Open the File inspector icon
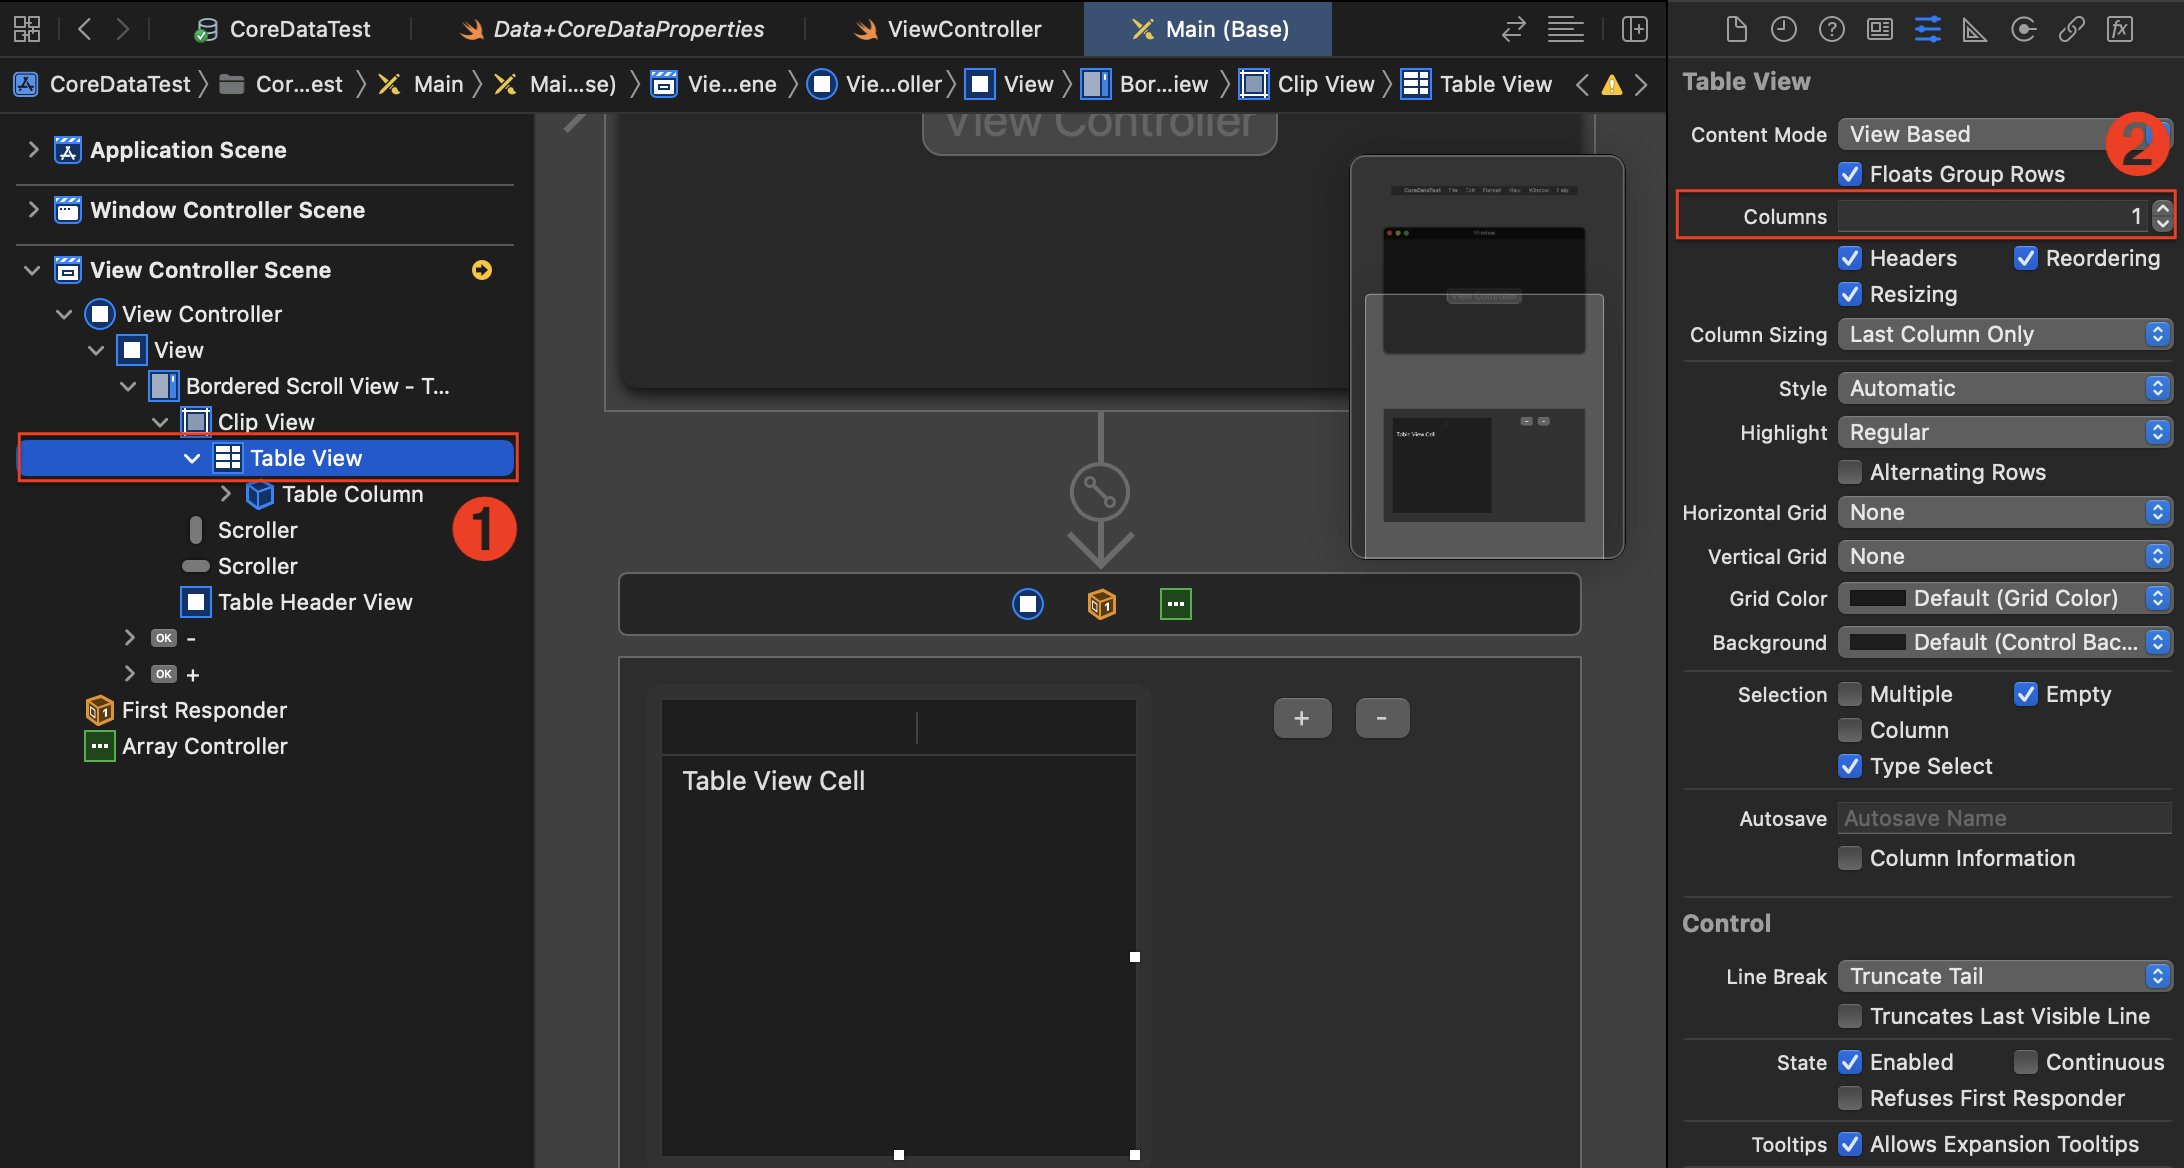 tap(1736, 29)
